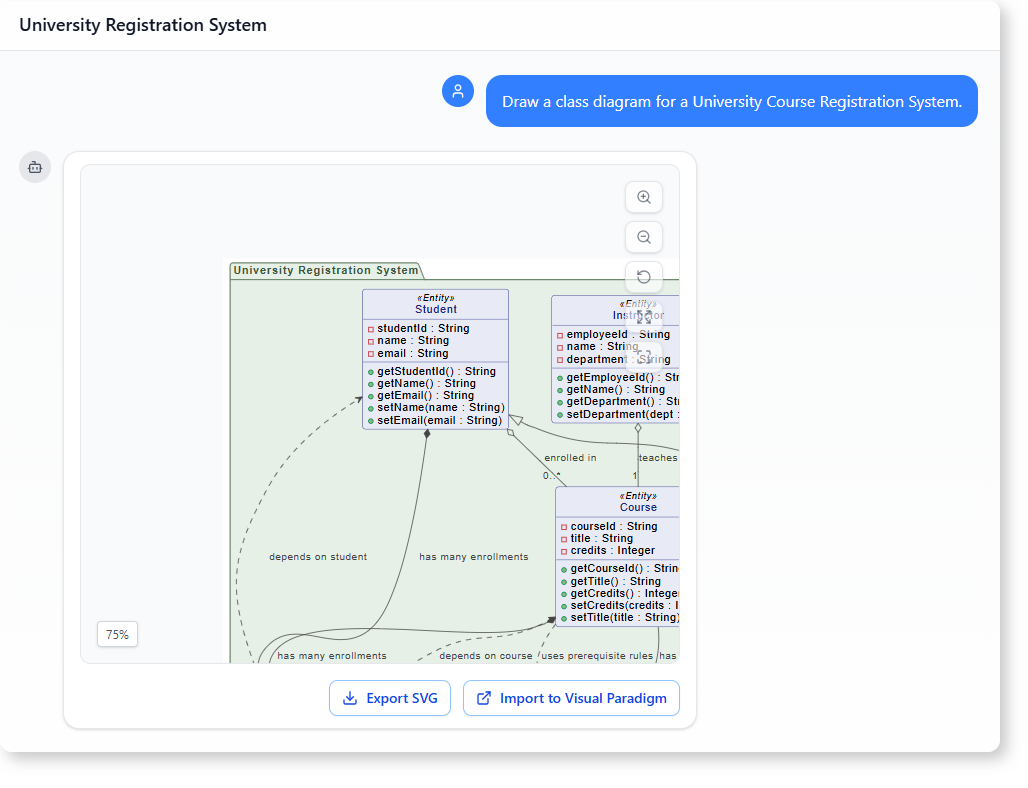Screen dimensions: 1028x788
Task: Click the 'depends on student' label
Action: click(318, 557)
